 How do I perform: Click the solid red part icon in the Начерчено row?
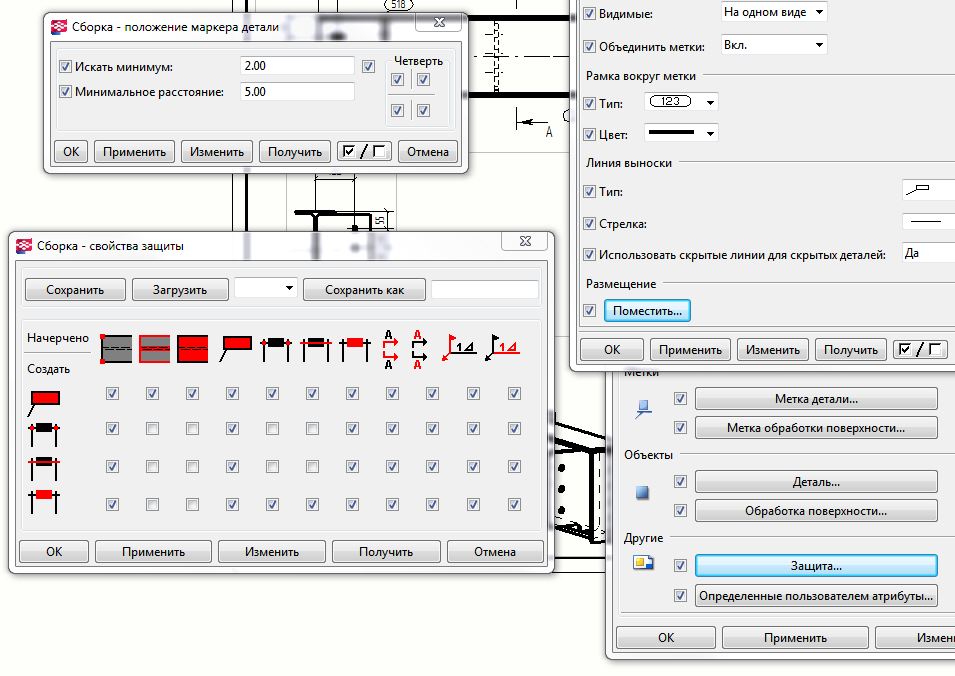pos(192,348)
